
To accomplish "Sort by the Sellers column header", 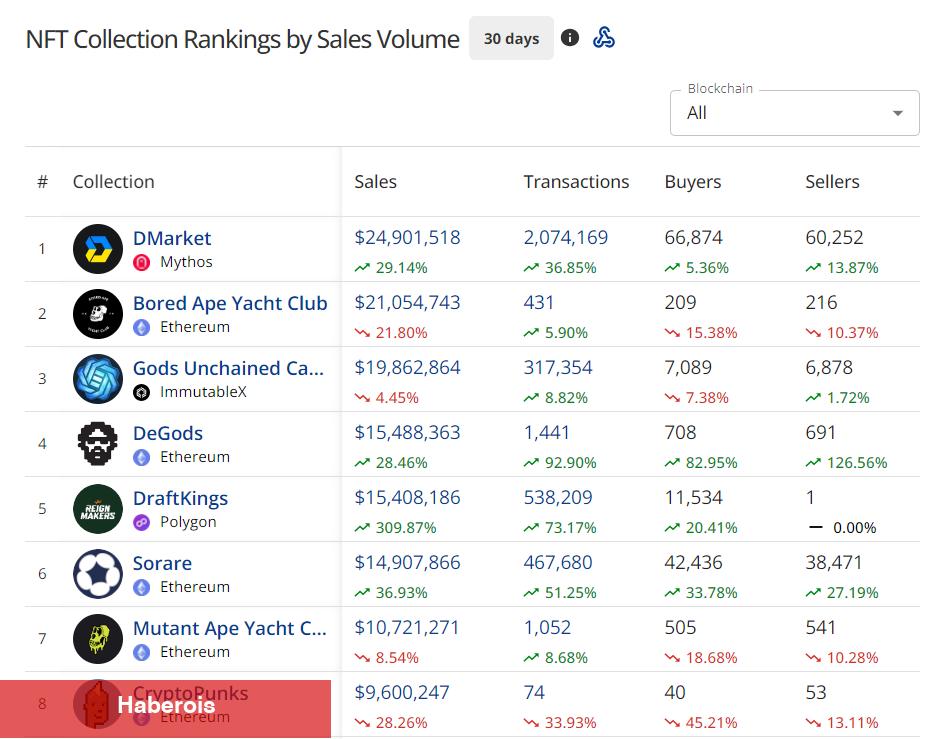I will [832, 182].
